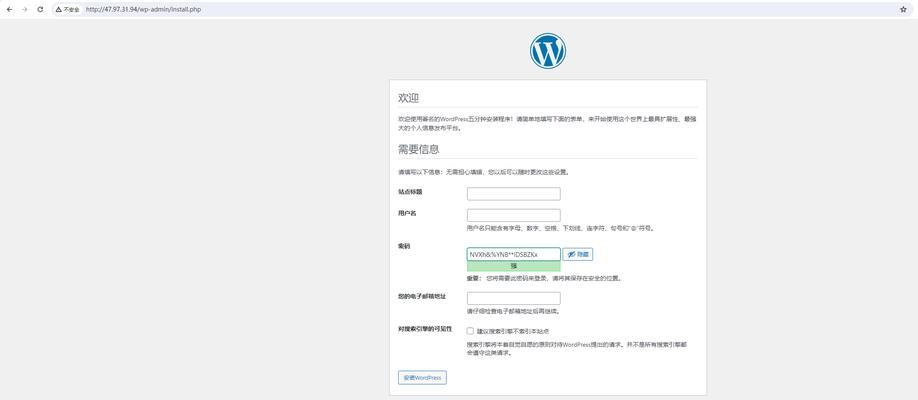Viewport: 918px width, 400px height.
Task: Click the 您的电子邮箱地址 label
Action: coord(422,296)
